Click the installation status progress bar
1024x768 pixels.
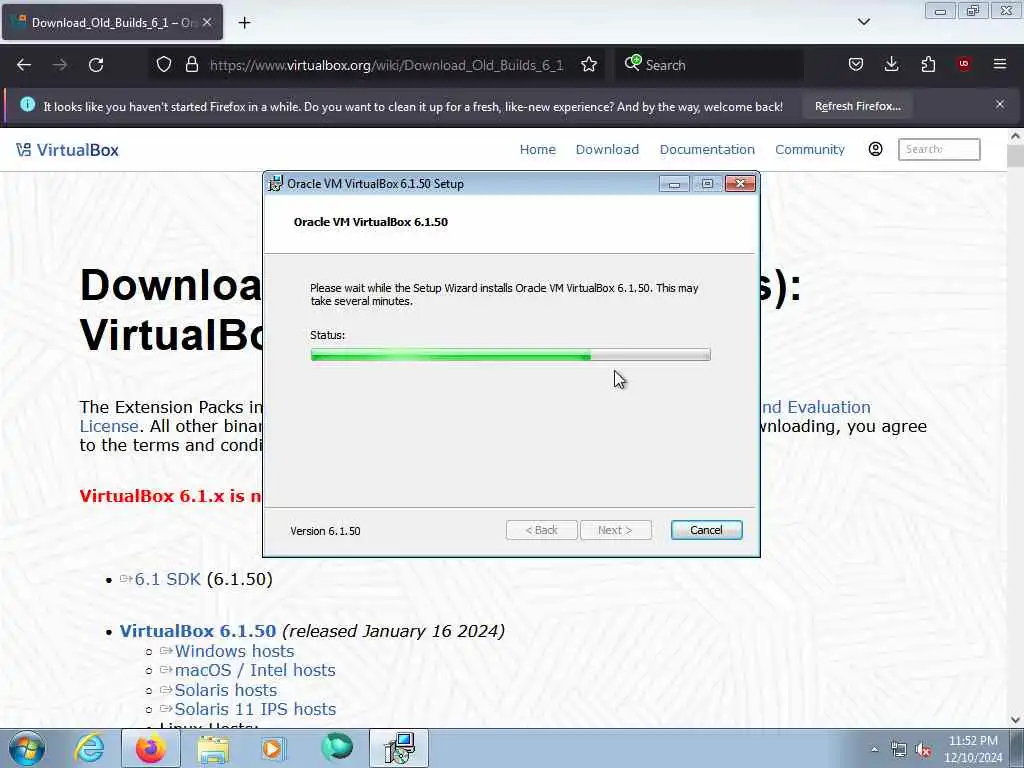click(x=510, y=355)
